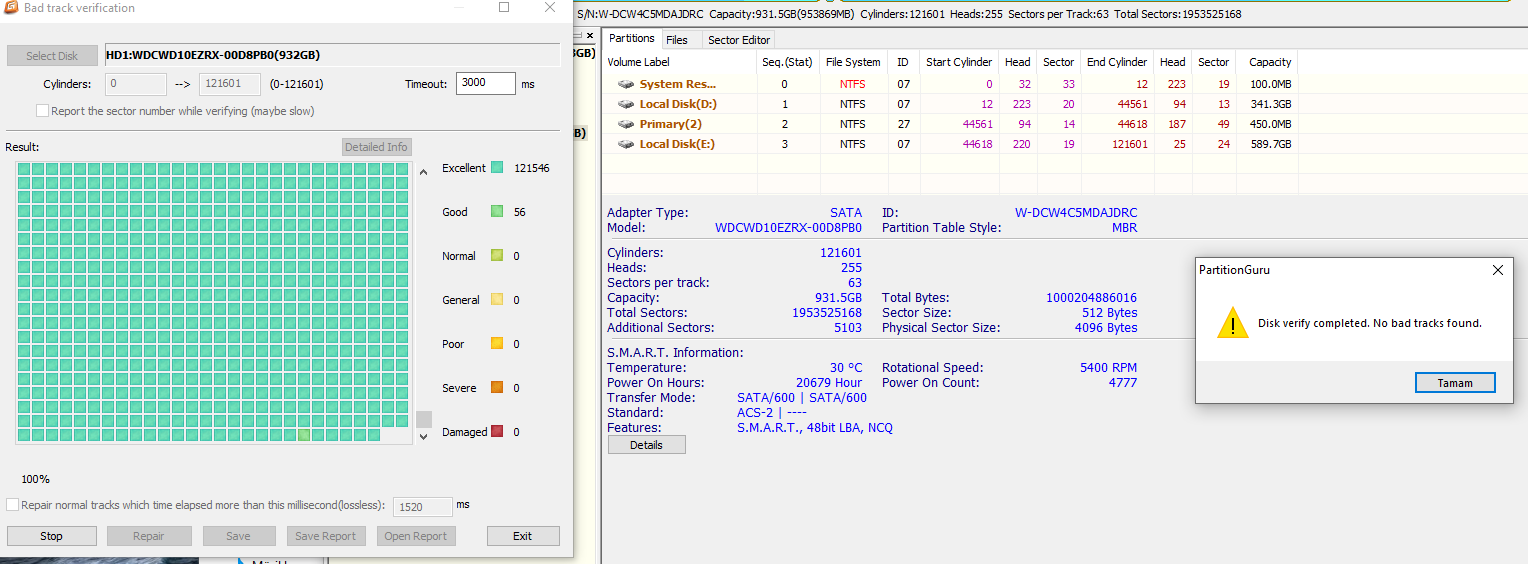Screen dimensions: 1528x564
Task: Click the Good count 56
Action: coord(520,212)
